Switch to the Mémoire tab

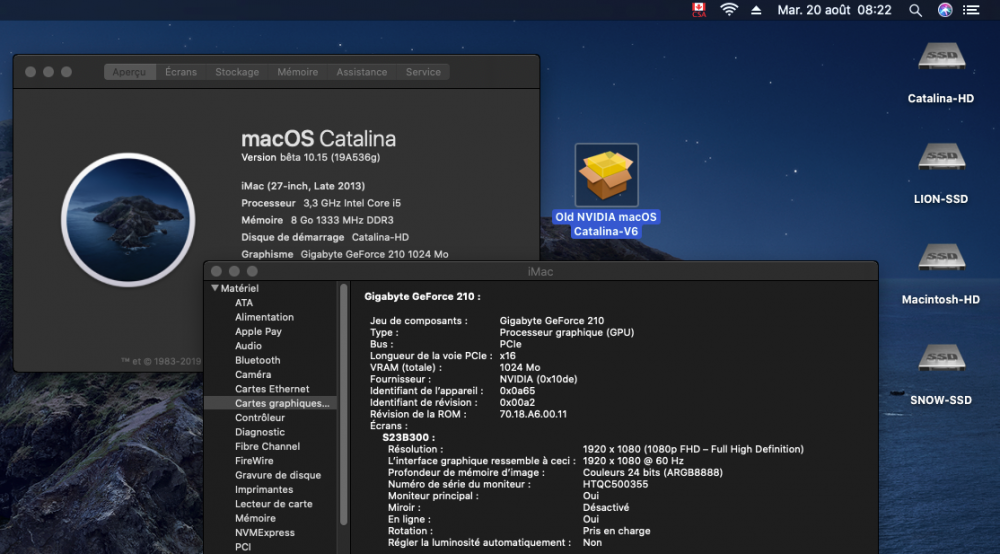(x=298, y=72)
